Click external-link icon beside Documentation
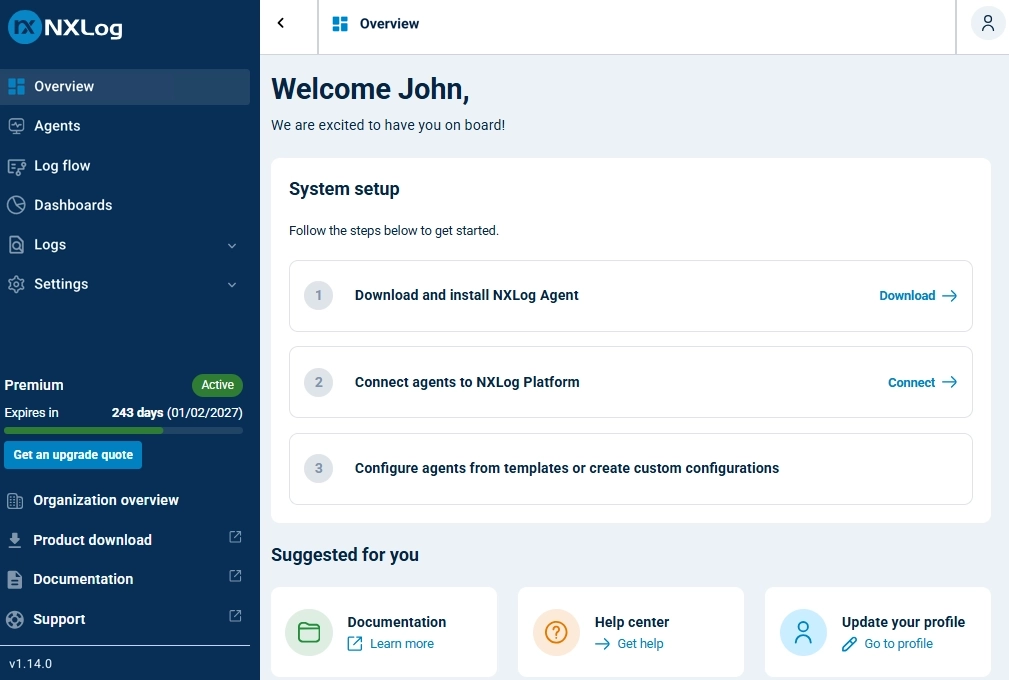The height and width of the screenshot is (680, 1009). click(236, 576)
